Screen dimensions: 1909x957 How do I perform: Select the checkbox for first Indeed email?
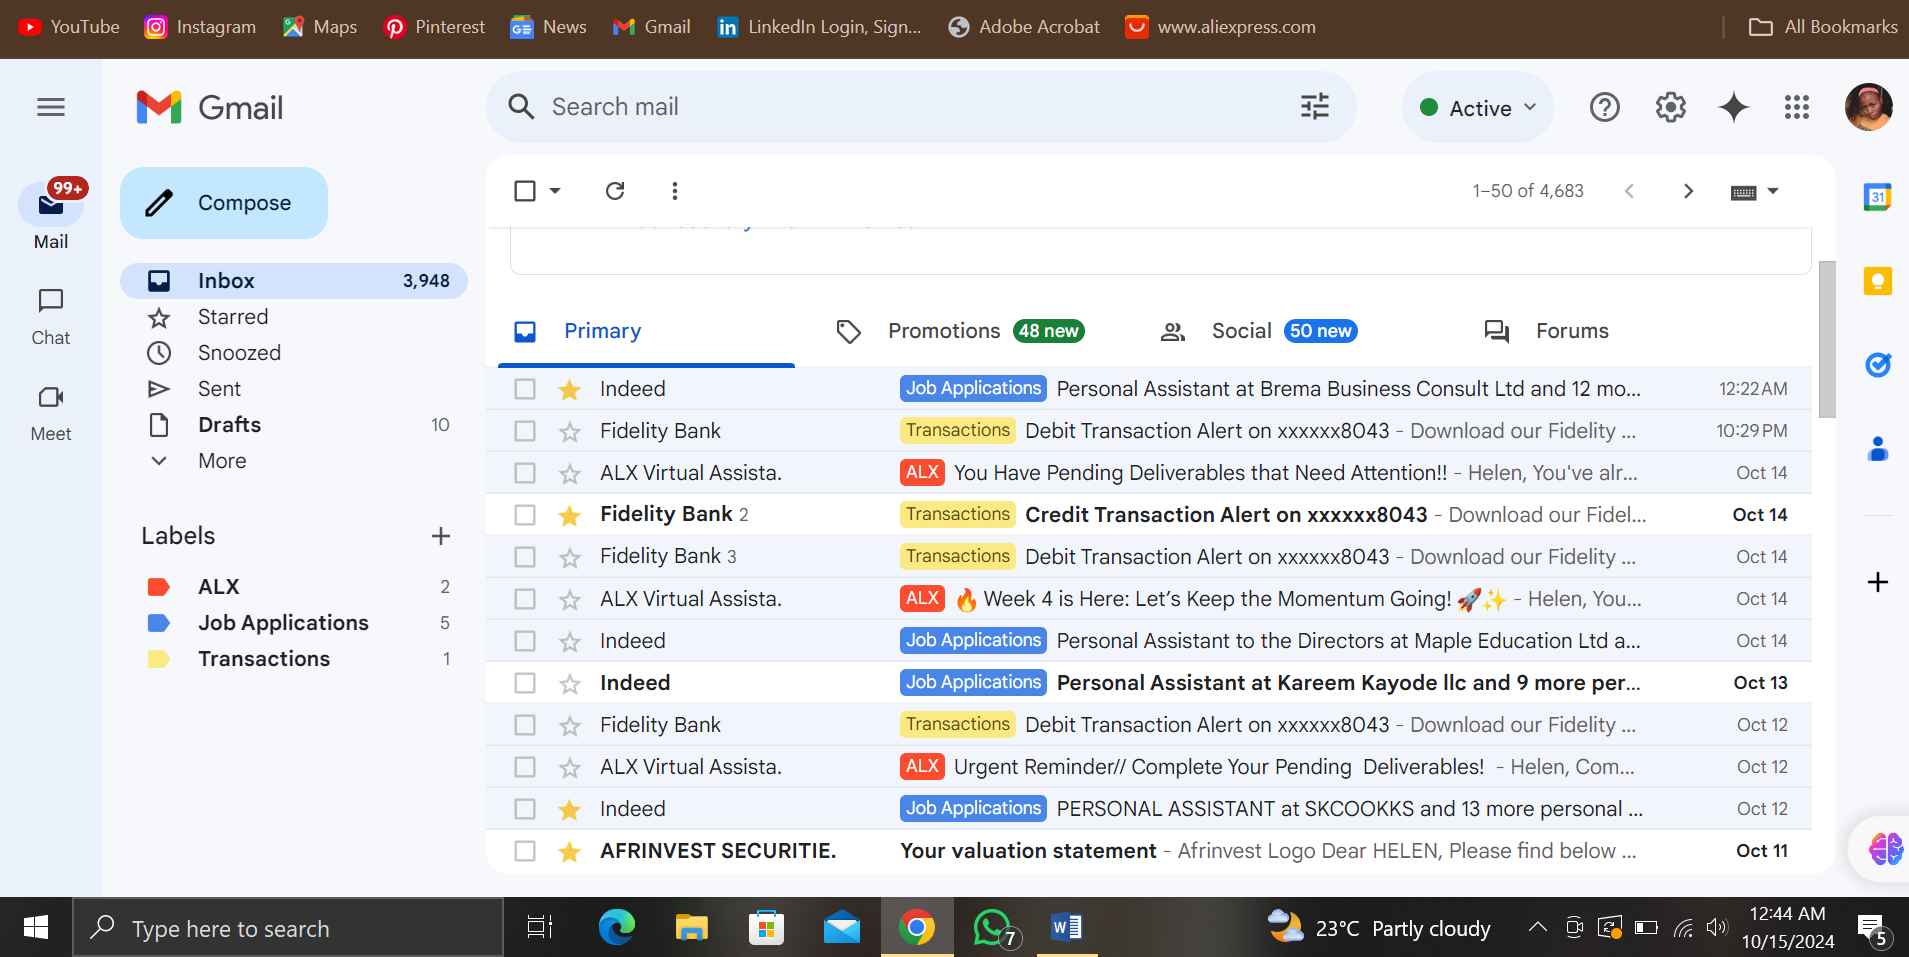pos(525,389)
